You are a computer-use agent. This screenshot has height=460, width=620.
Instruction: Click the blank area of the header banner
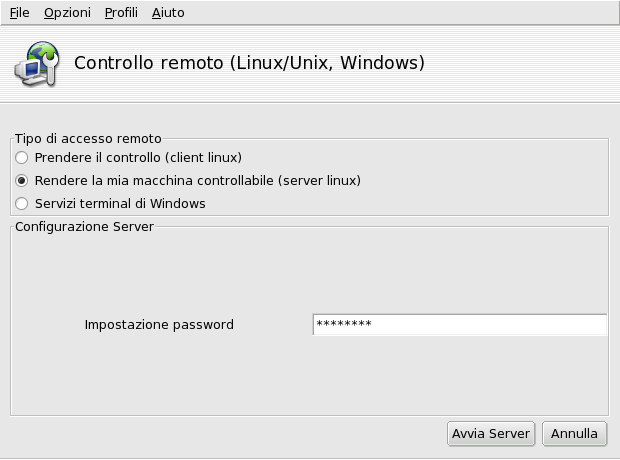[x=530, y=63]
